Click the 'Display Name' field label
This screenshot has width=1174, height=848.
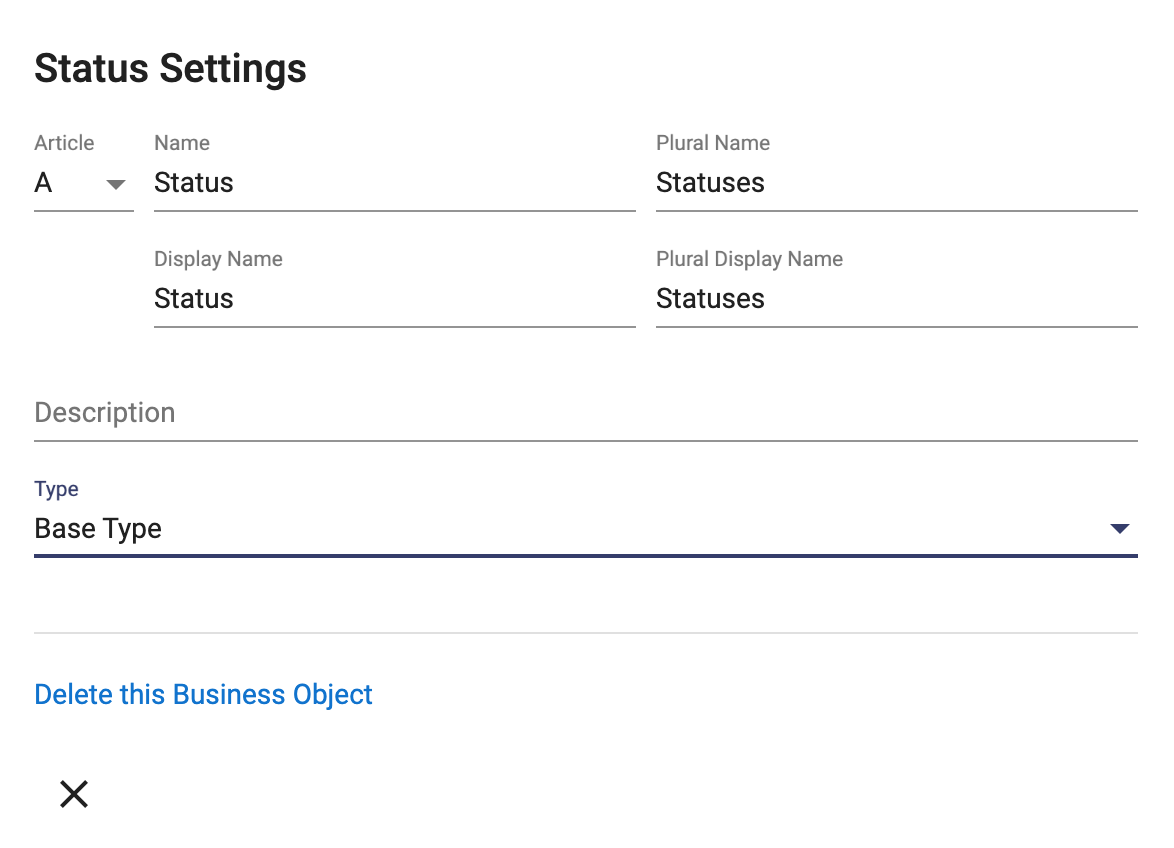coord(218,259)
